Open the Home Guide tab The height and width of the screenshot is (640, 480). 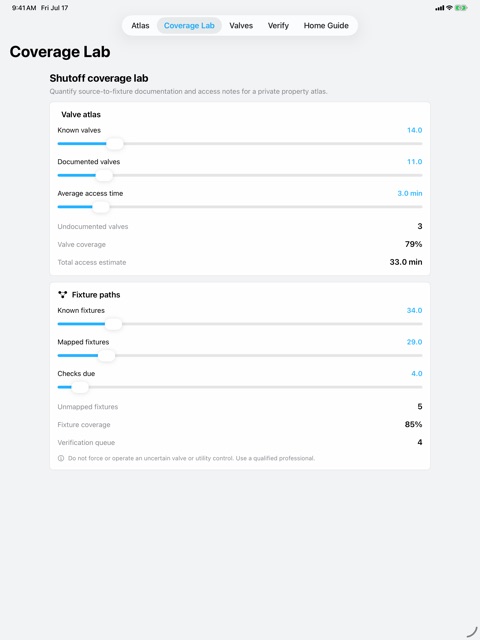(x=326, y=25)
